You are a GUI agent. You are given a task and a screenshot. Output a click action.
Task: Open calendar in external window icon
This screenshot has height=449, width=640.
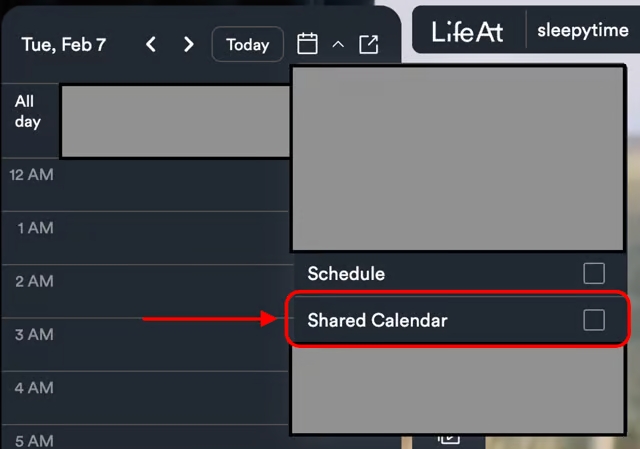click(x=369, y=45)
